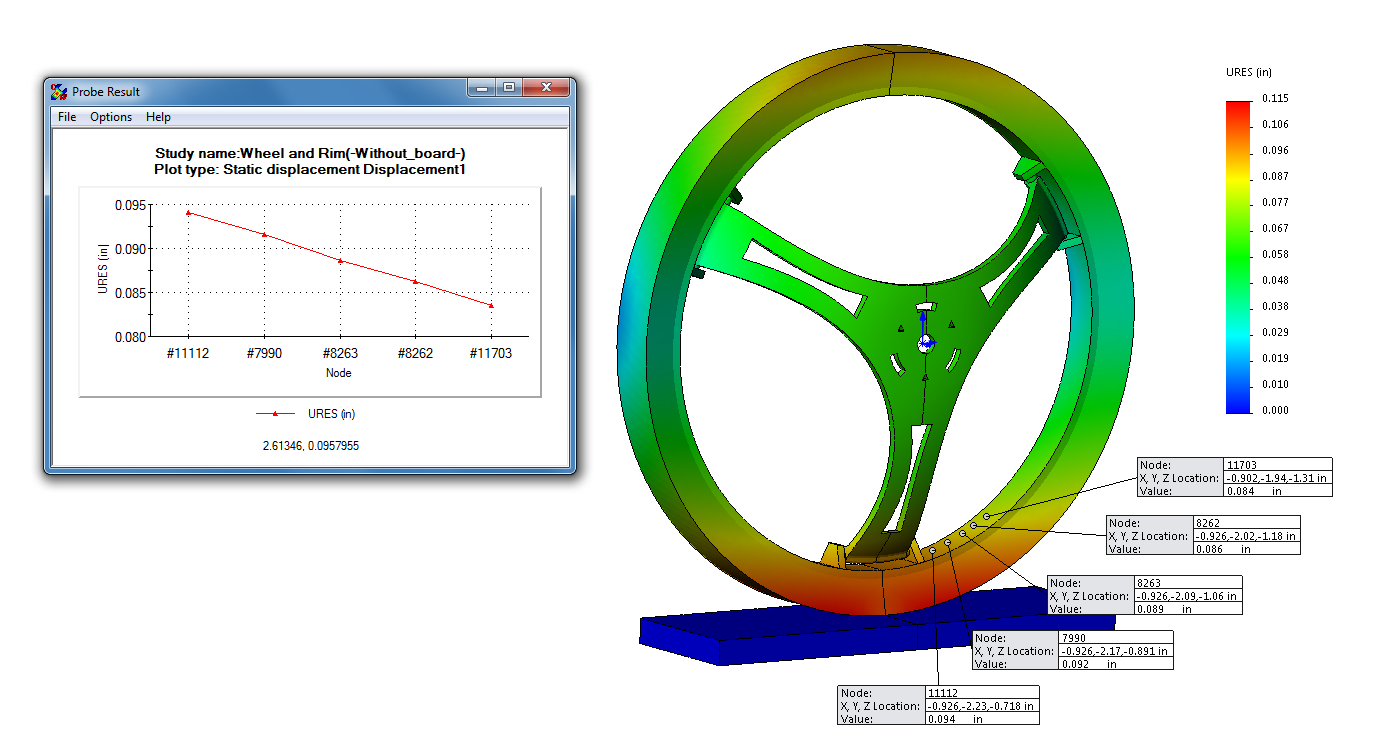Click the Probe Result title bar icon
The height and width of the screenshot is (745, 1375).
pyautogui.click(x=57, y=90)
